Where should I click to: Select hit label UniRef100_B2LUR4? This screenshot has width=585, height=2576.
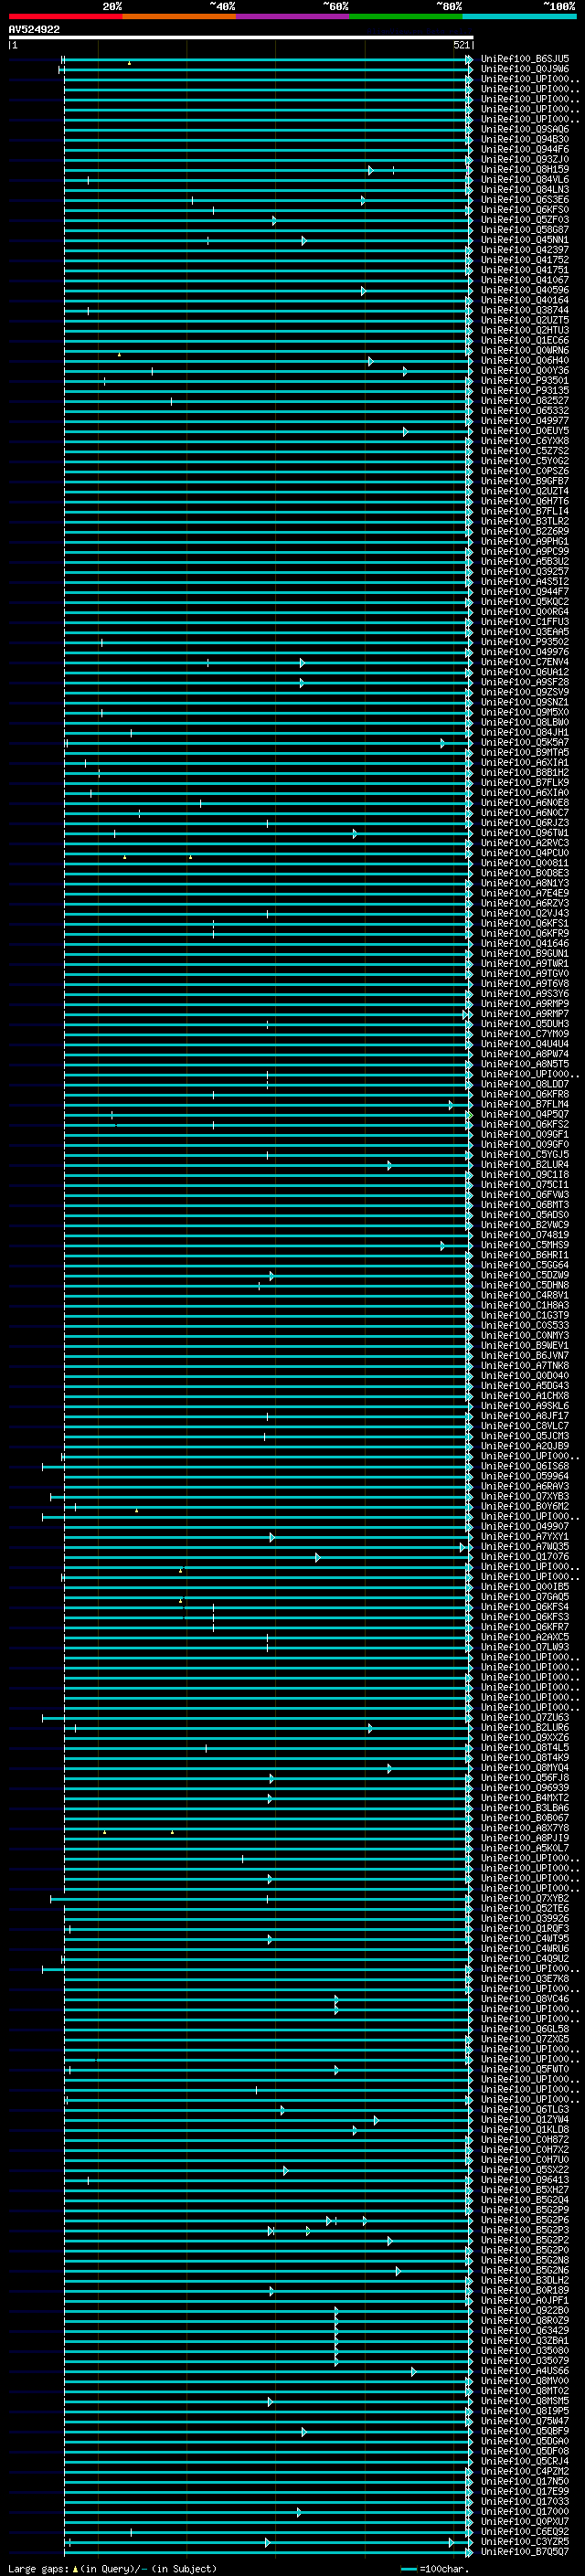pyautogui.click(x=524, y=1164)
